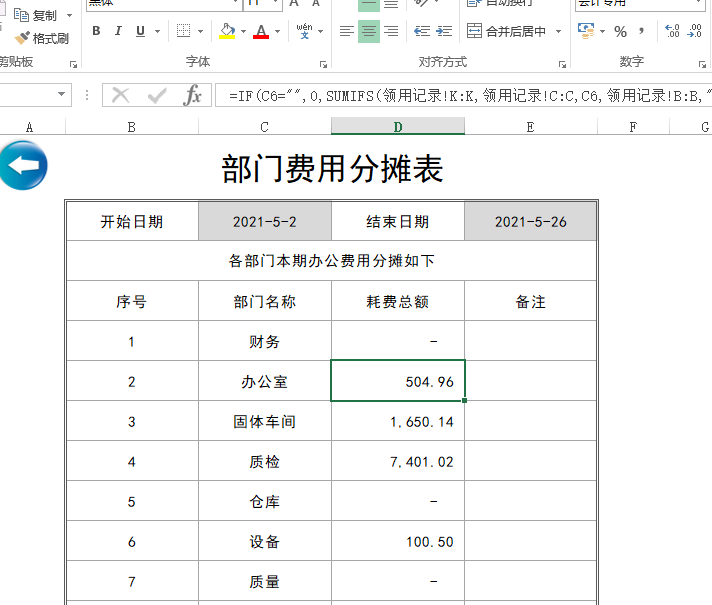
Task: Select the column D header
Action: click(398, 127)
